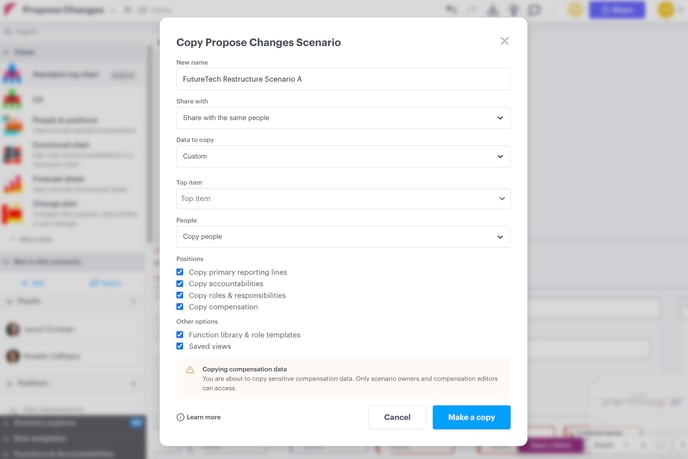Uncheck Copy primary reporting lines
The width and height of the screenshot is (688, 459).
180,272
